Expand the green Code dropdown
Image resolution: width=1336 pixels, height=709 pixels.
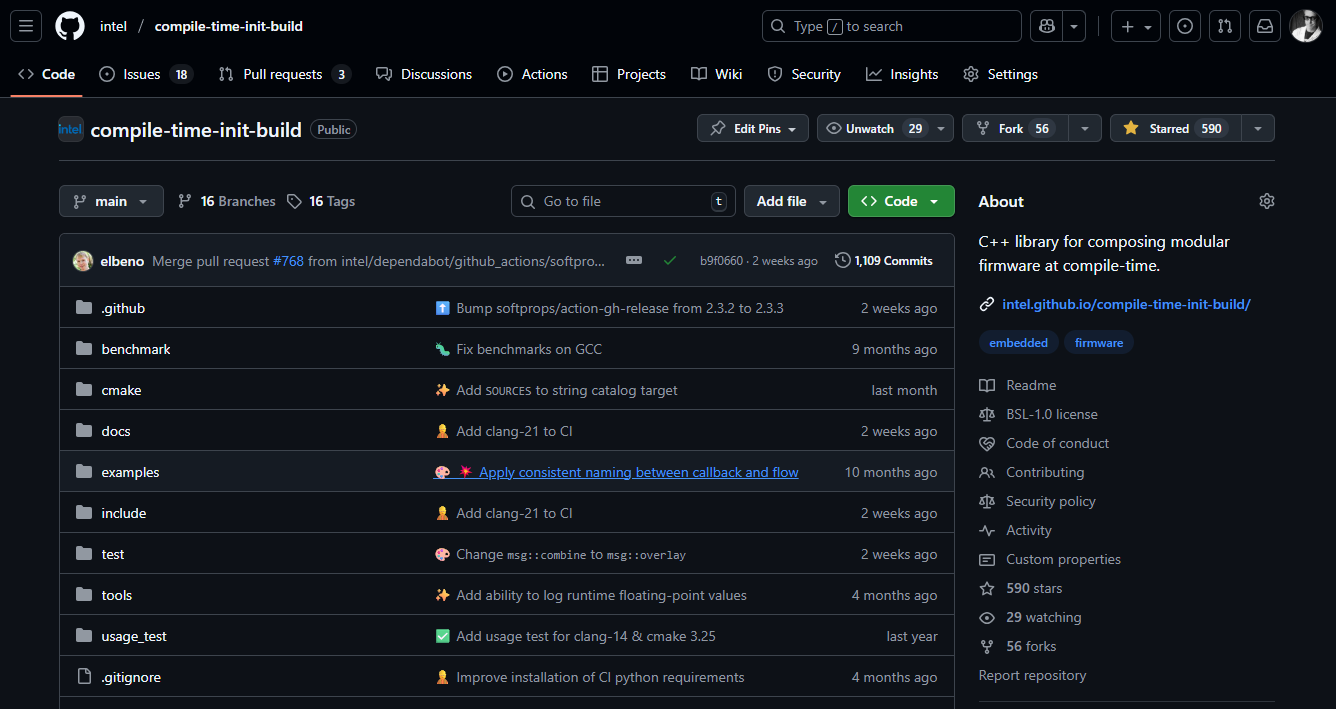[x=900, y=201]
